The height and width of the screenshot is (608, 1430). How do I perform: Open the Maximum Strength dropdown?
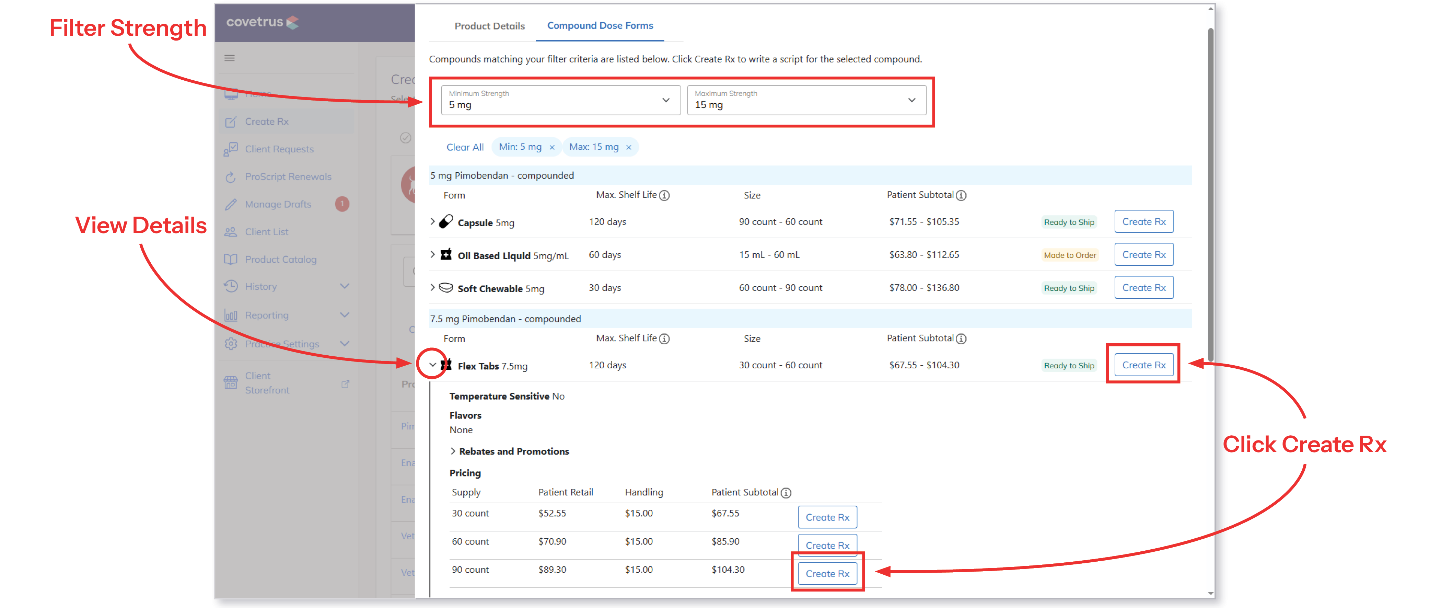tap(806, 100)
